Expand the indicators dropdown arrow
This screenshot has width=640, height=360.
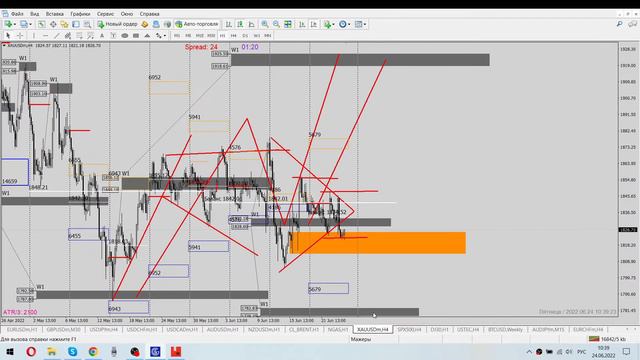333,24
